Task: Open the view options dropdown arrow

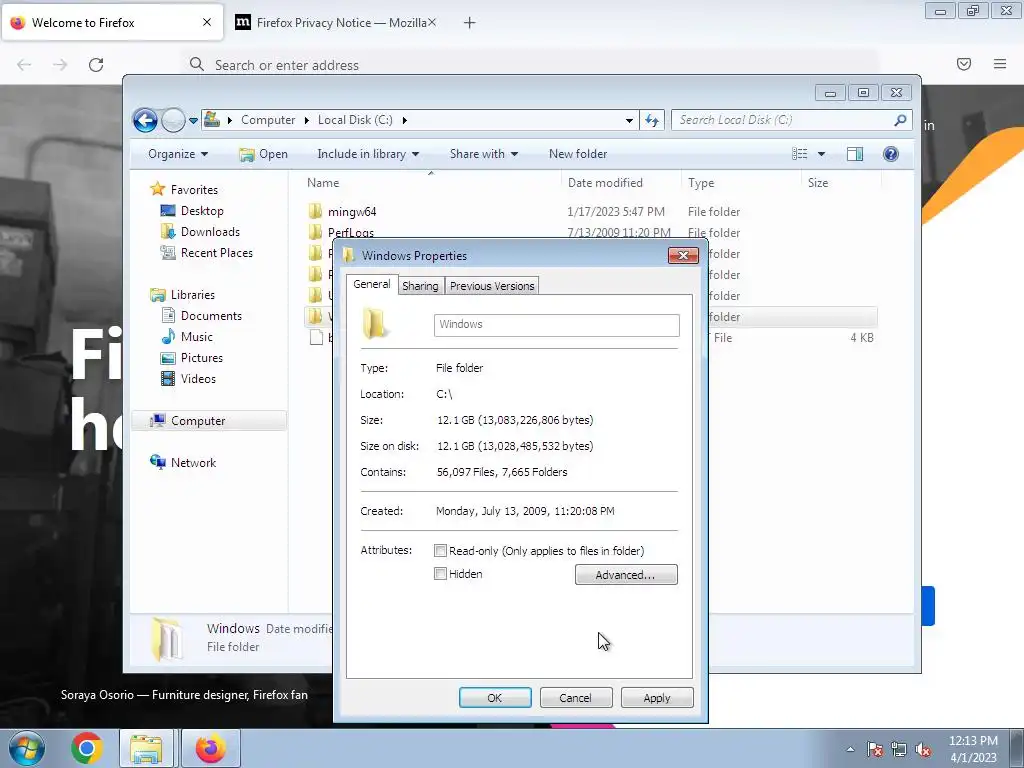Action: click(822, 154)
